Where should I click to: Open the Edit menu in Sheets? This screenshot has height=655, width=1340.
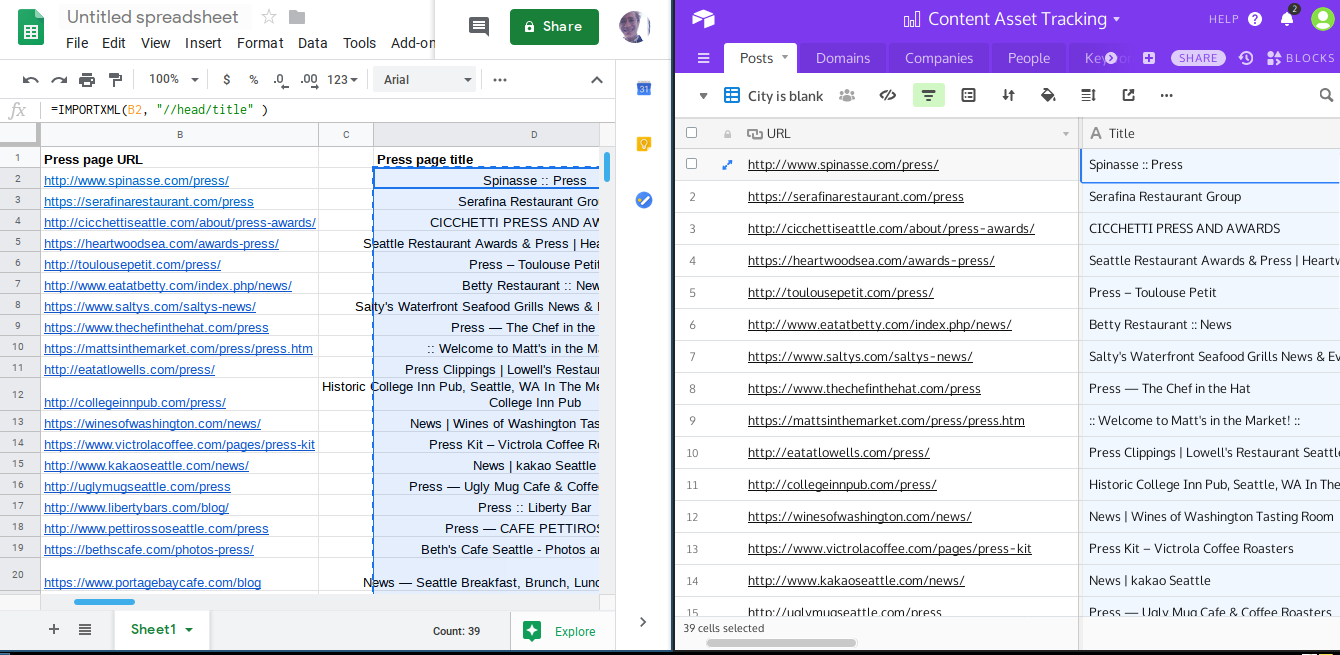click(x=114, y=43)
